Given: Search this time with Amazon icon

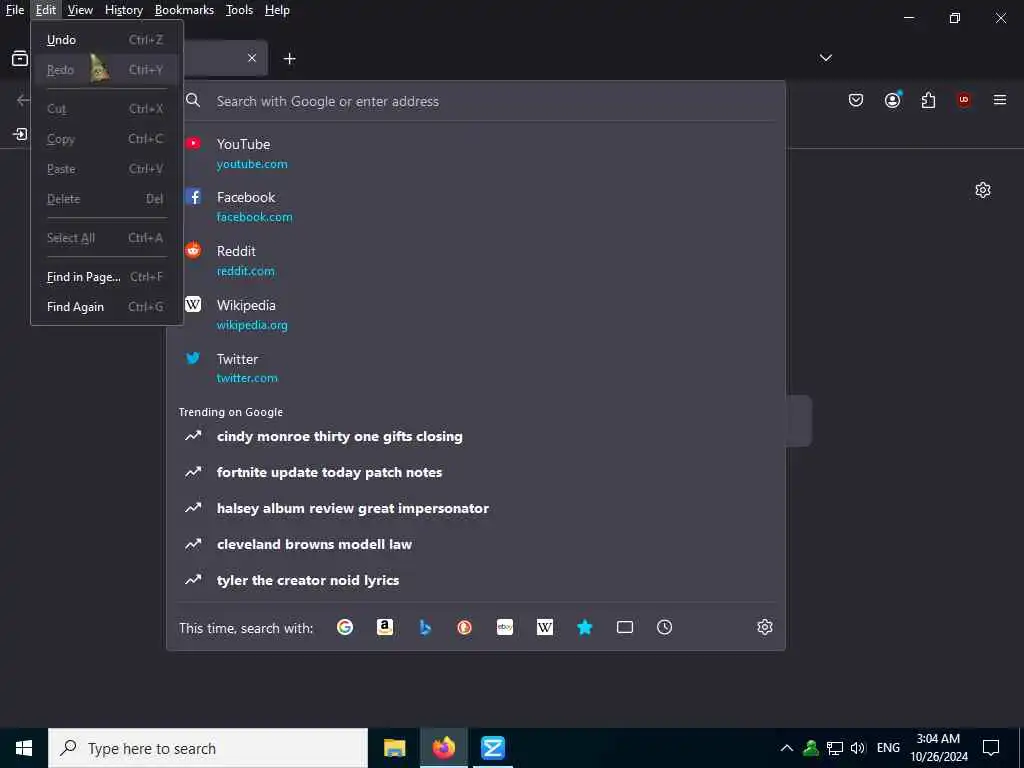Looking at the screenshot, I should (385, 628).
